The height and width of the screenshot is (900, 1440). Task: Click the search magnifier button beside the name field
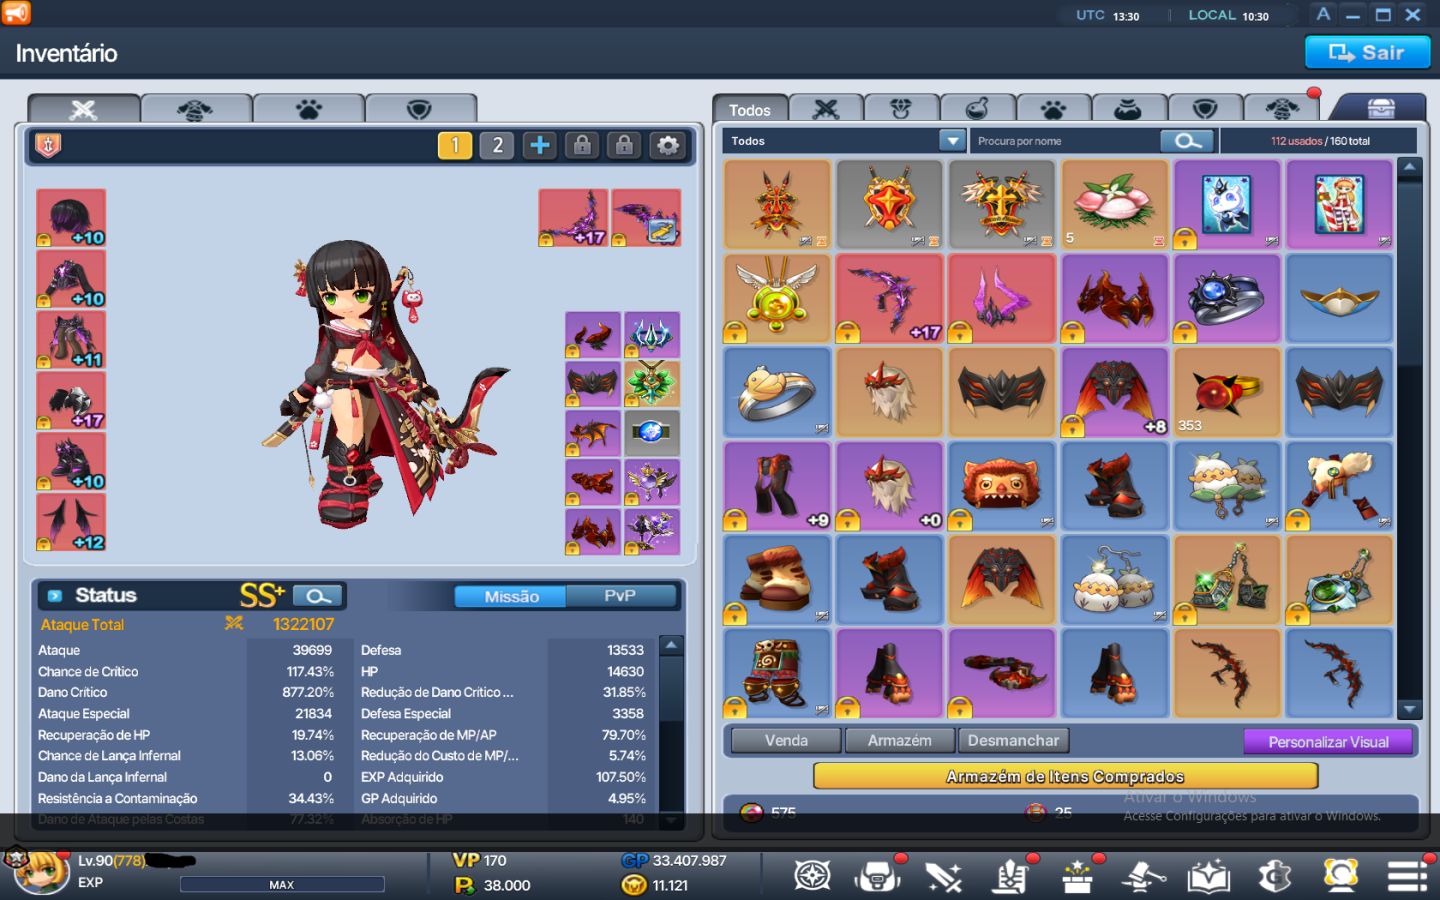click(x=1188, y=141)
